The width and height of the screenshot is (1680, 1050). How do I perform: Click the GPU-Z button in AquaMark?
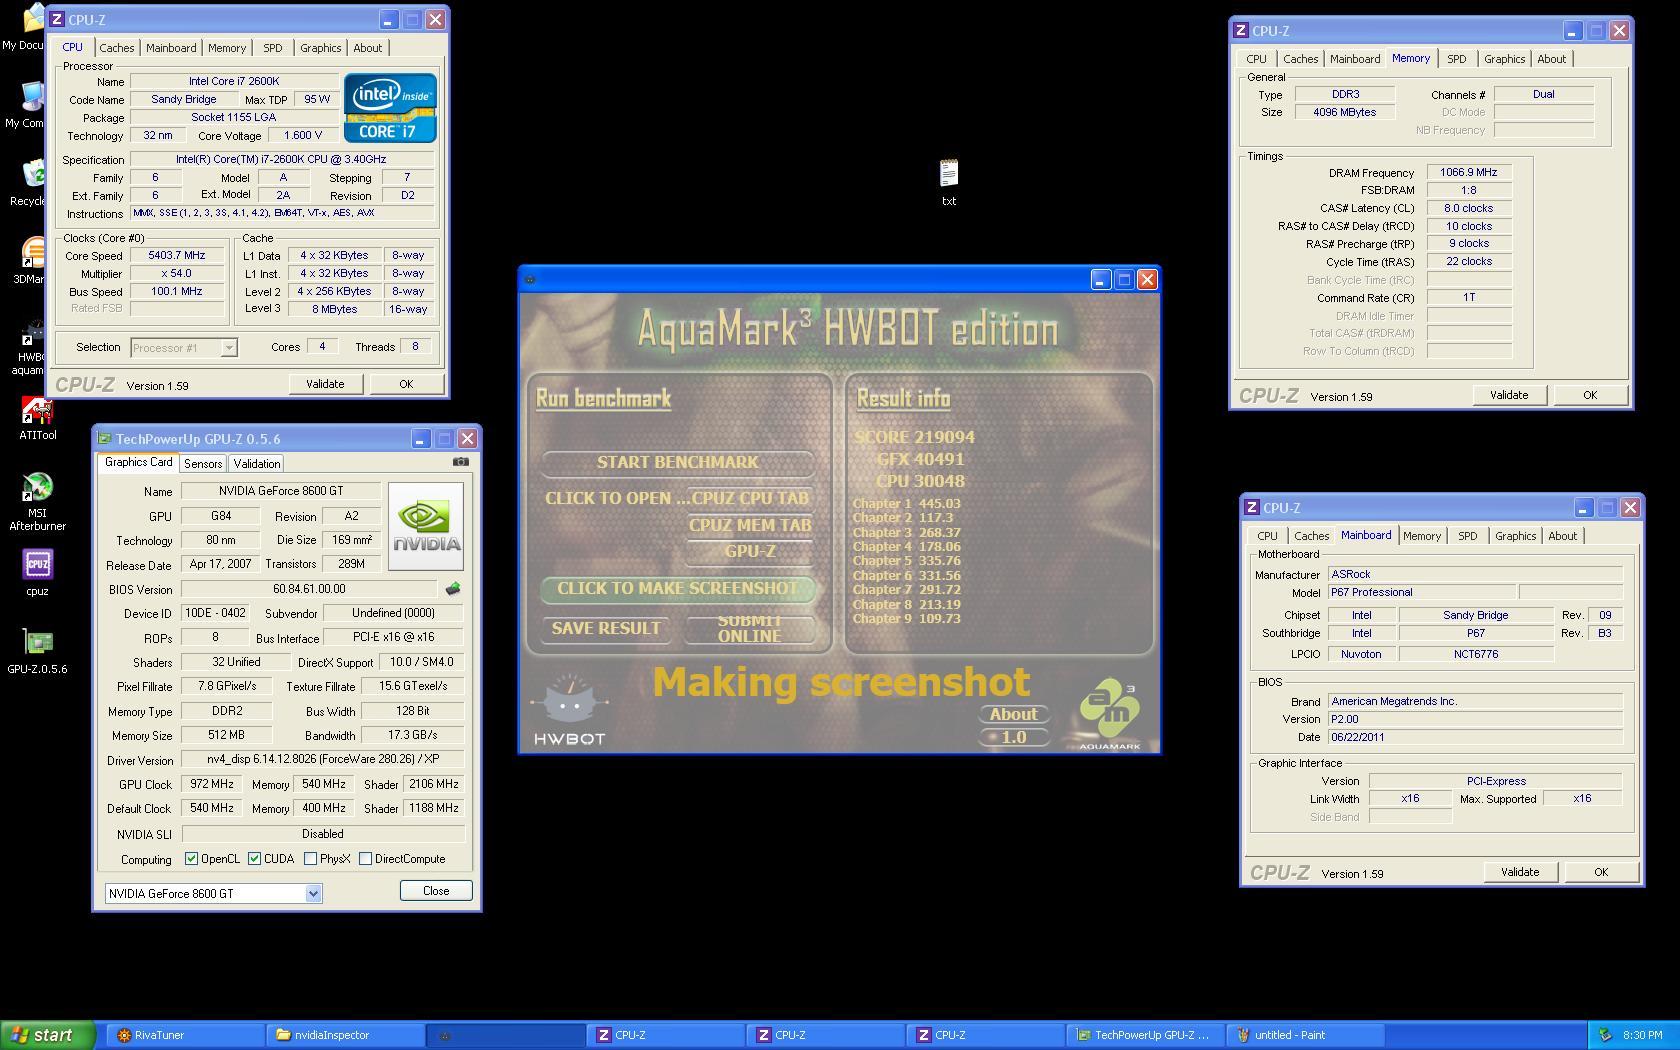750,551
